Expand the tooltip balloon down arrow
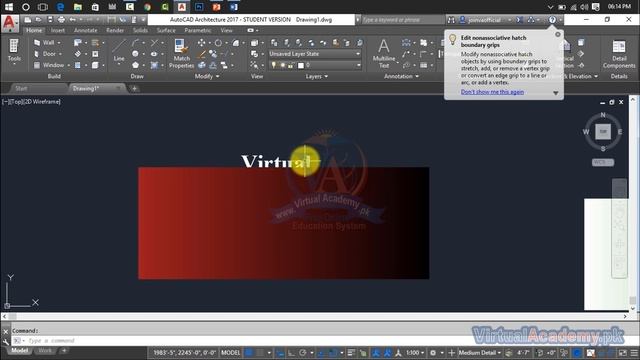This screenshot has height=360, width=640. 556,93
